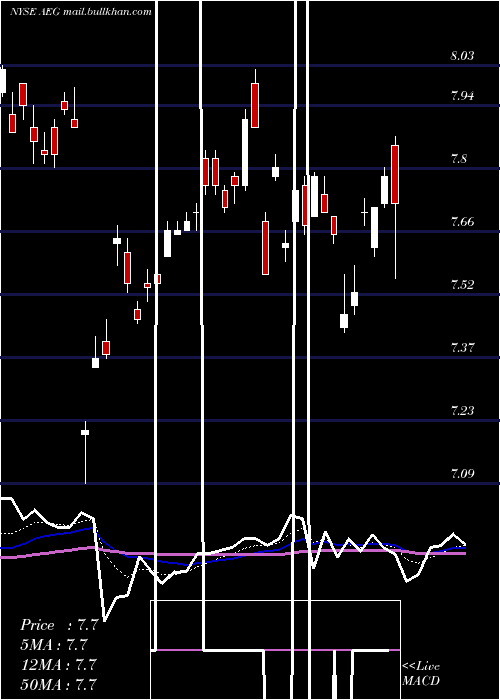Click the 5MA : 7.7 readout
This screenshot has width=500, height=700.
point(54,645)
